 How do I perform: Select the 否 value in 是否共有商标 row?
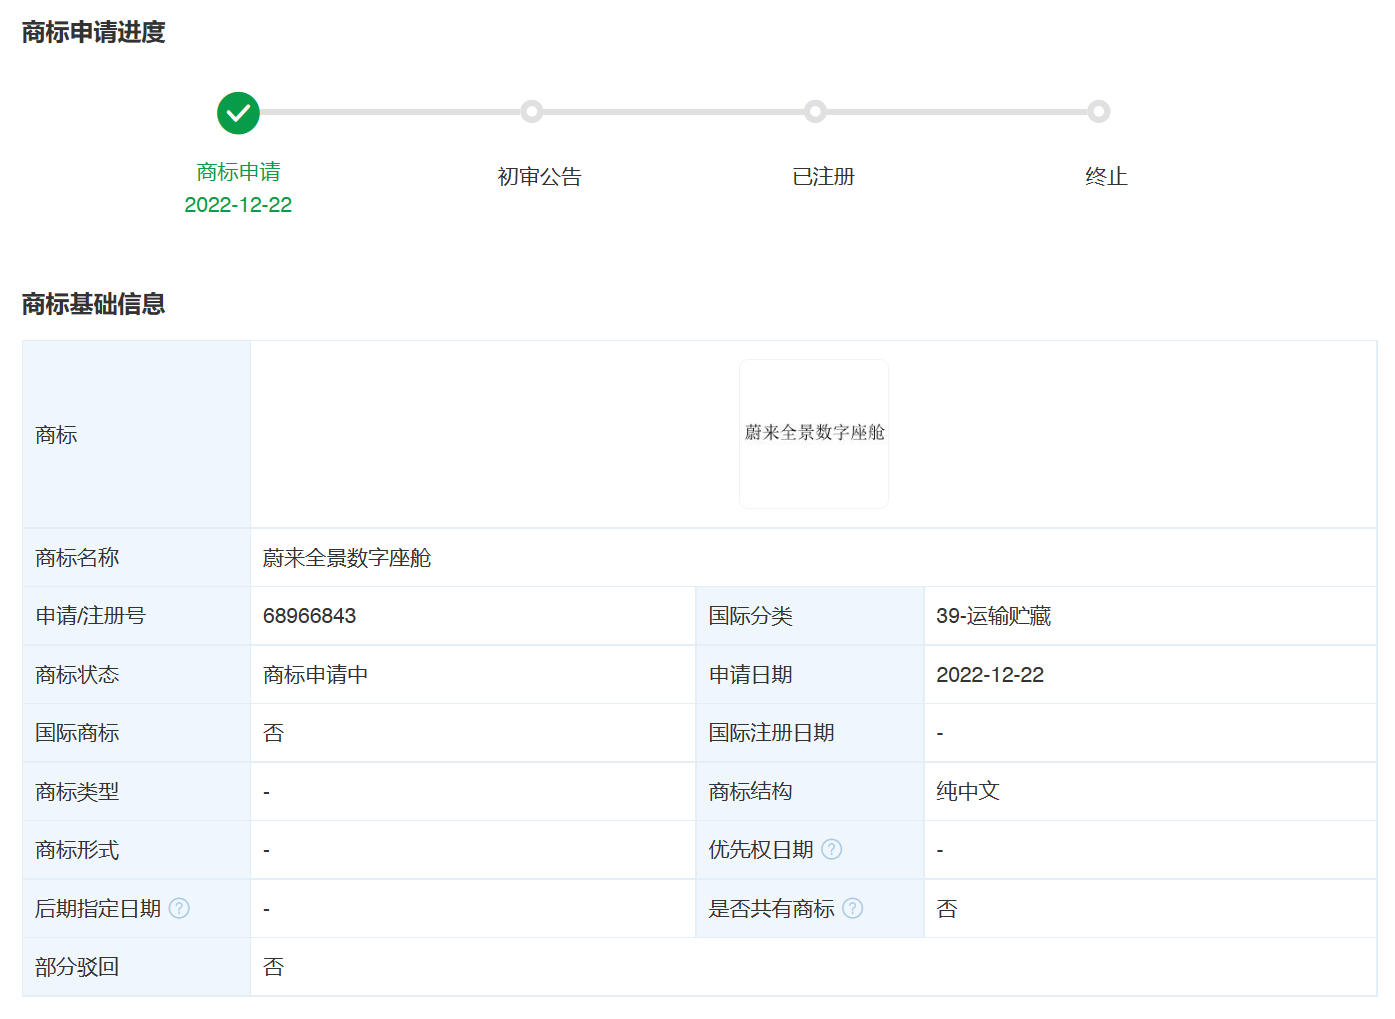click(x=947, y=909)
